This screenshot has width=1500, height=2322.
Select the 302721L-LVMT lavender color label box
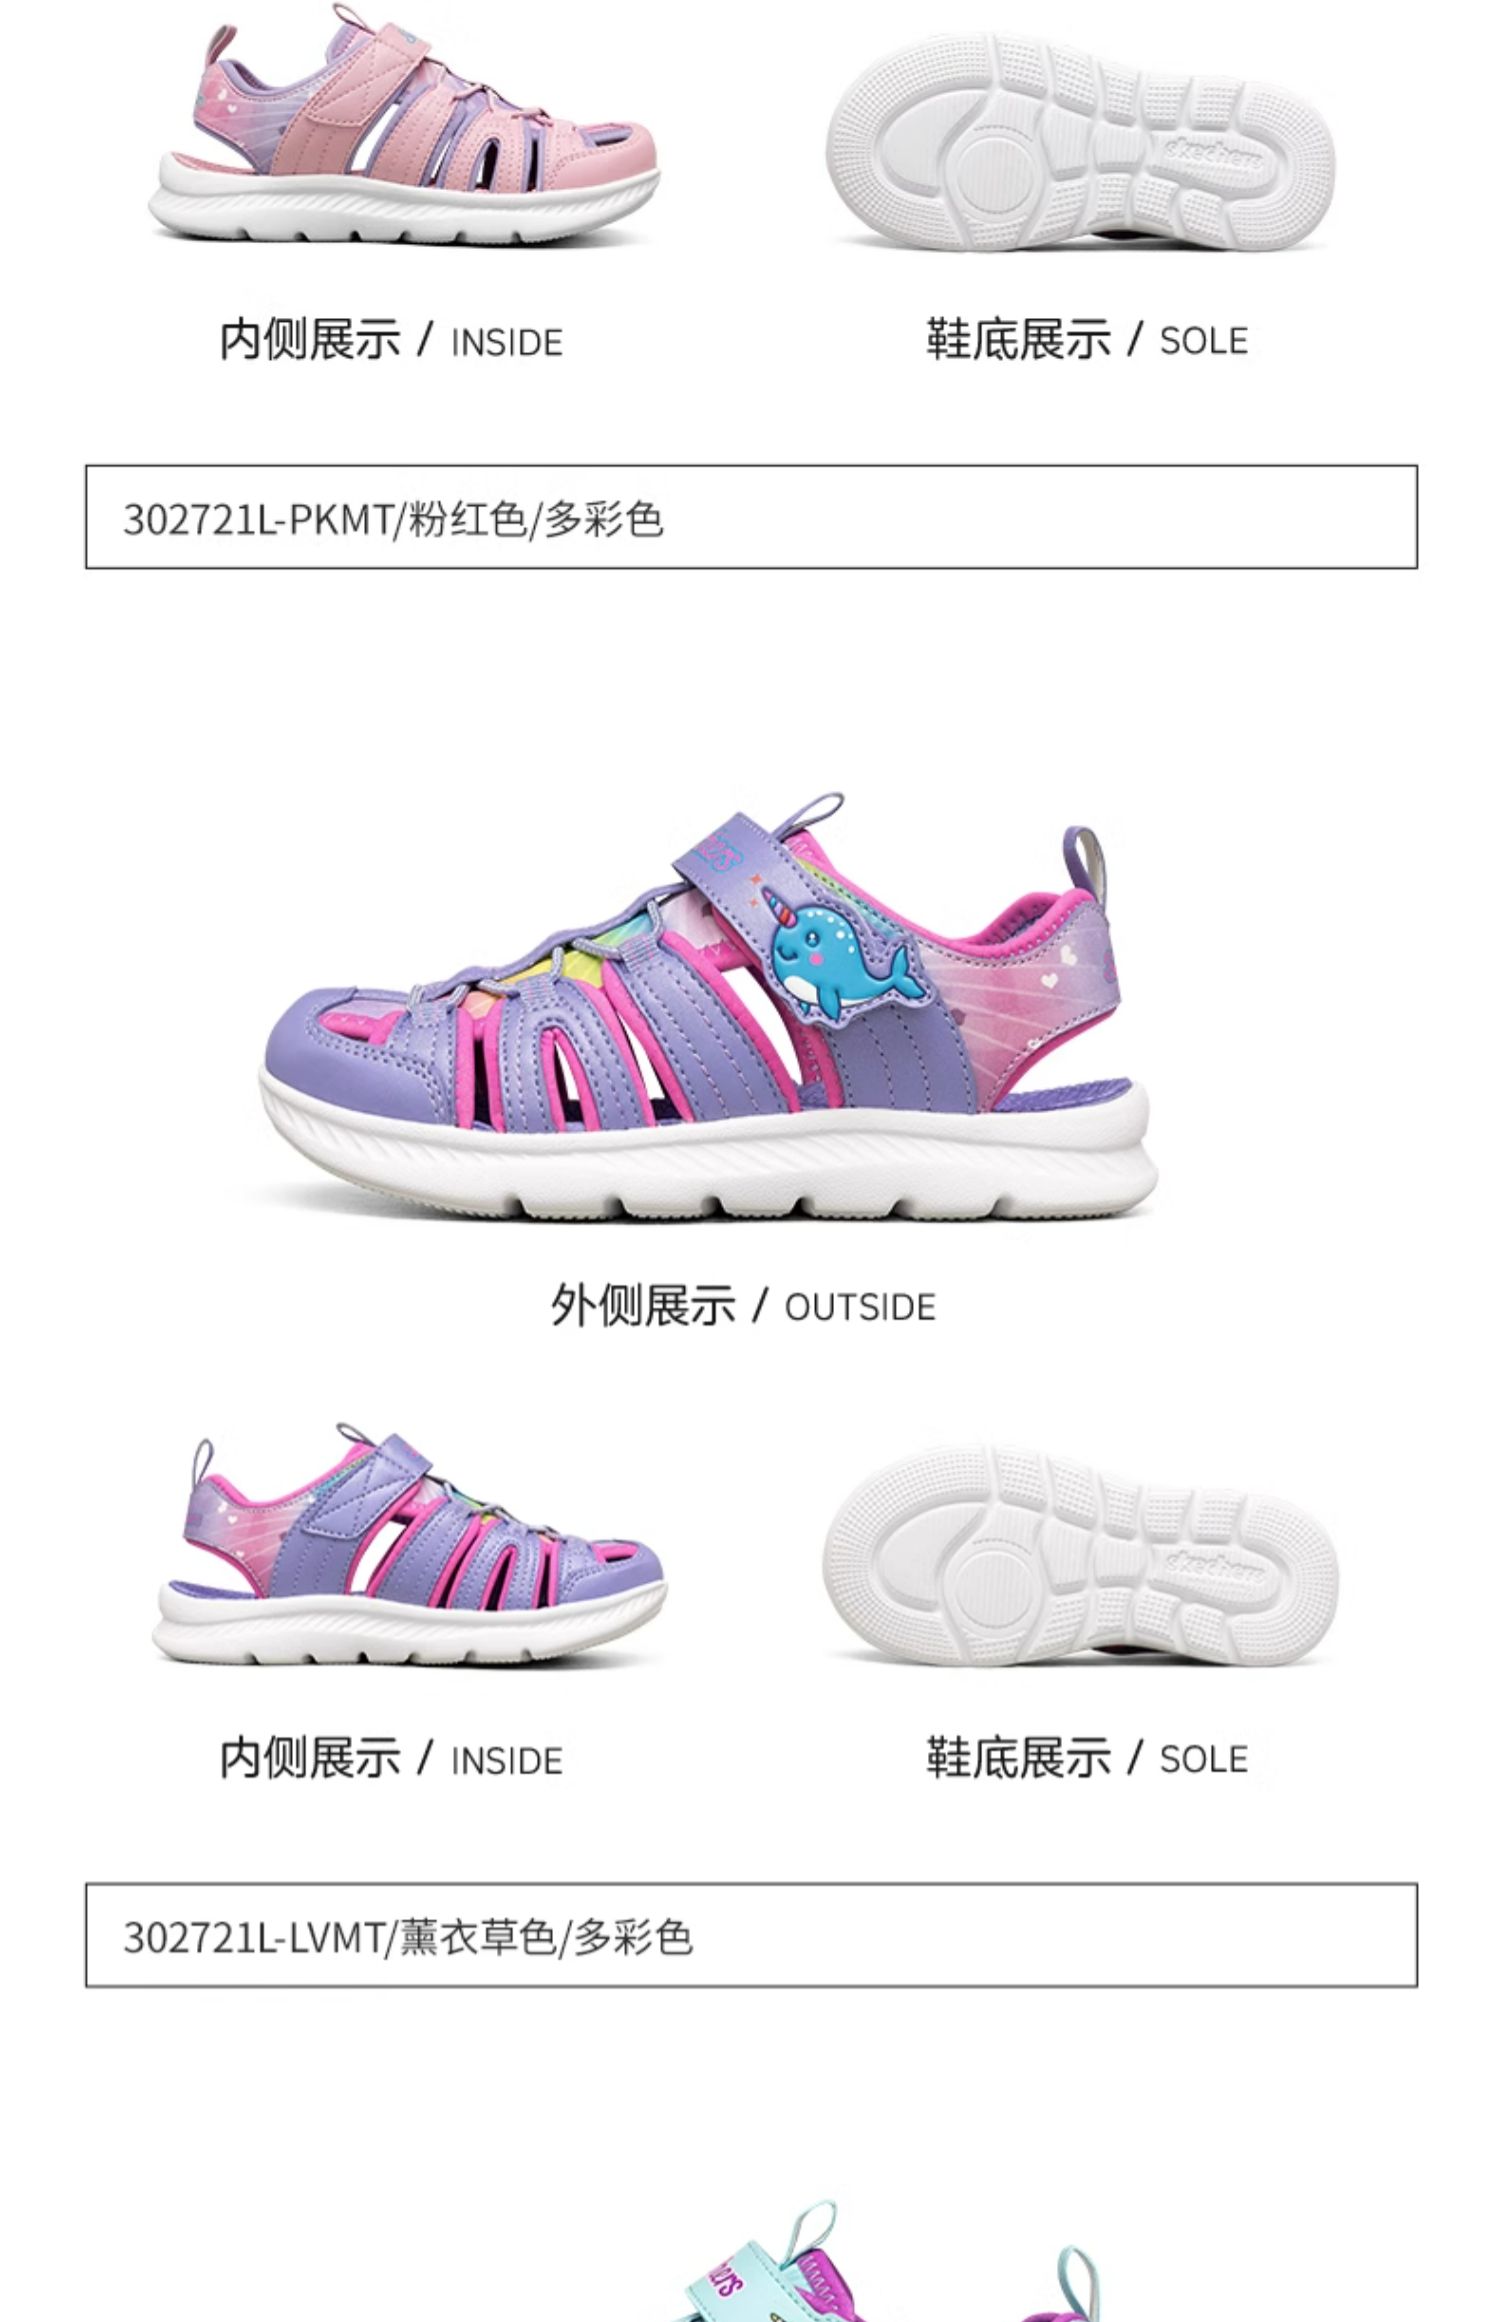(751, 1935)
